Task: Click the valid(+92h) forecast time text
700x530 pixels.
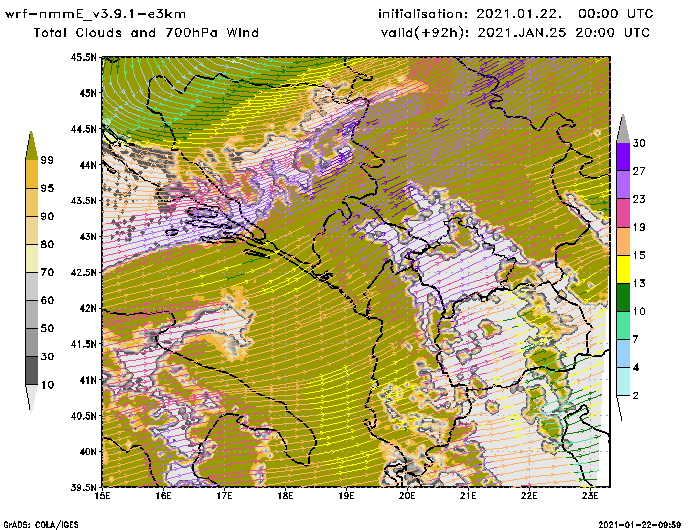Action: pos(515,33)
